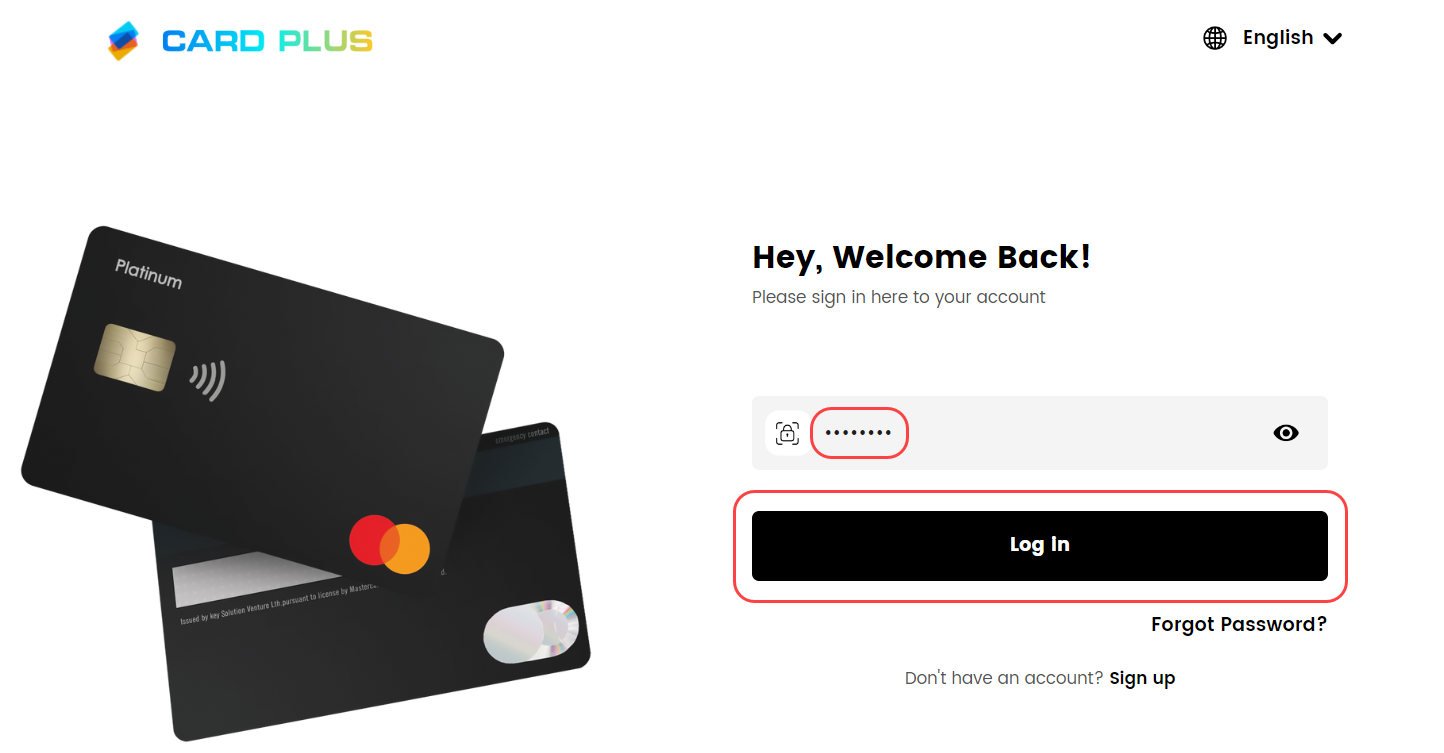Viewport: 1444px width, 753px height.
Task: Click the gold chip on Platinum card
Action: [x=135, y=358]
